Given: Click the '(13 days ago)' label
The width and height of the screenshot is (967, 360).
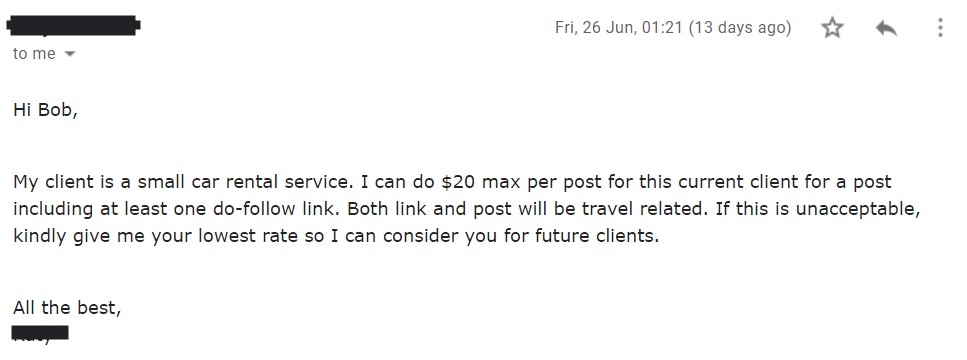Looking at the screenshot, I should (x=740, y=28).
